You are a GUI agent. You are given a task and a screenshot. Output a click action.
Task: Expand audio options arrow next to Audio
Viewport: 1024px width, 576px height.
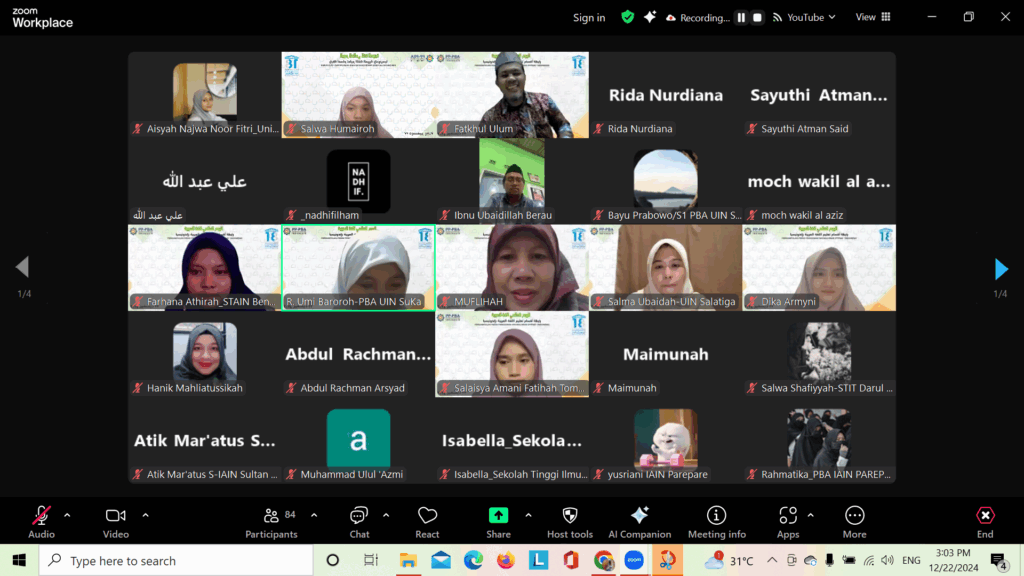(x=67, y=515)
